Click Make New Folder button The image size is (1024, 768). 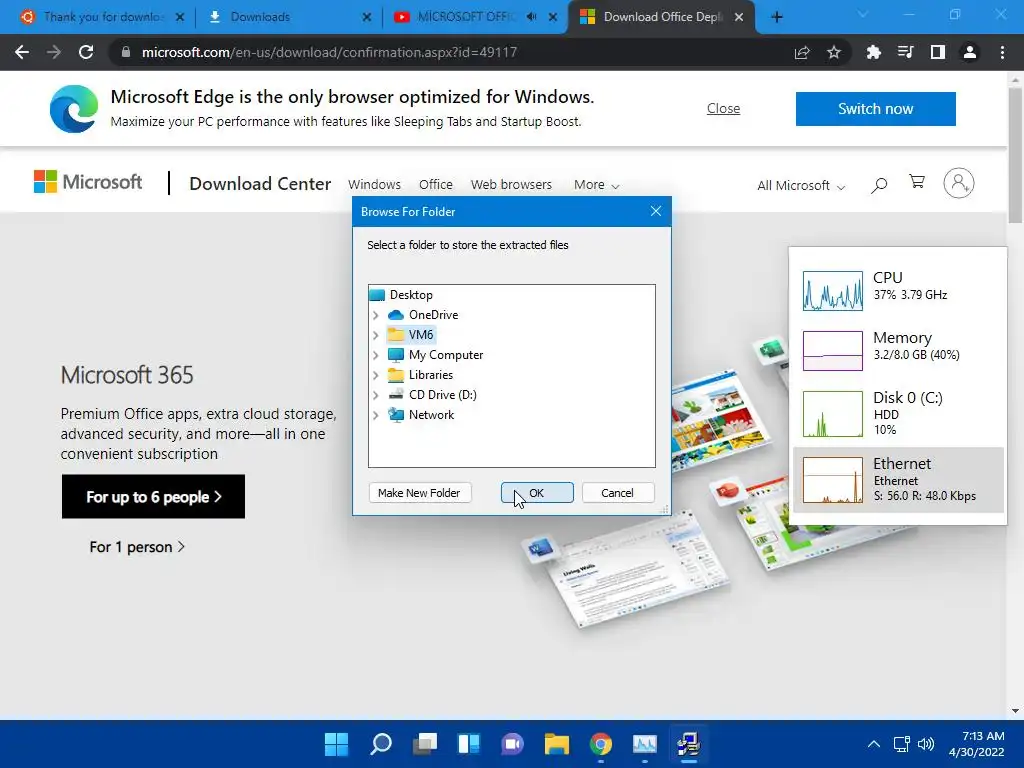tap(419, 493)
